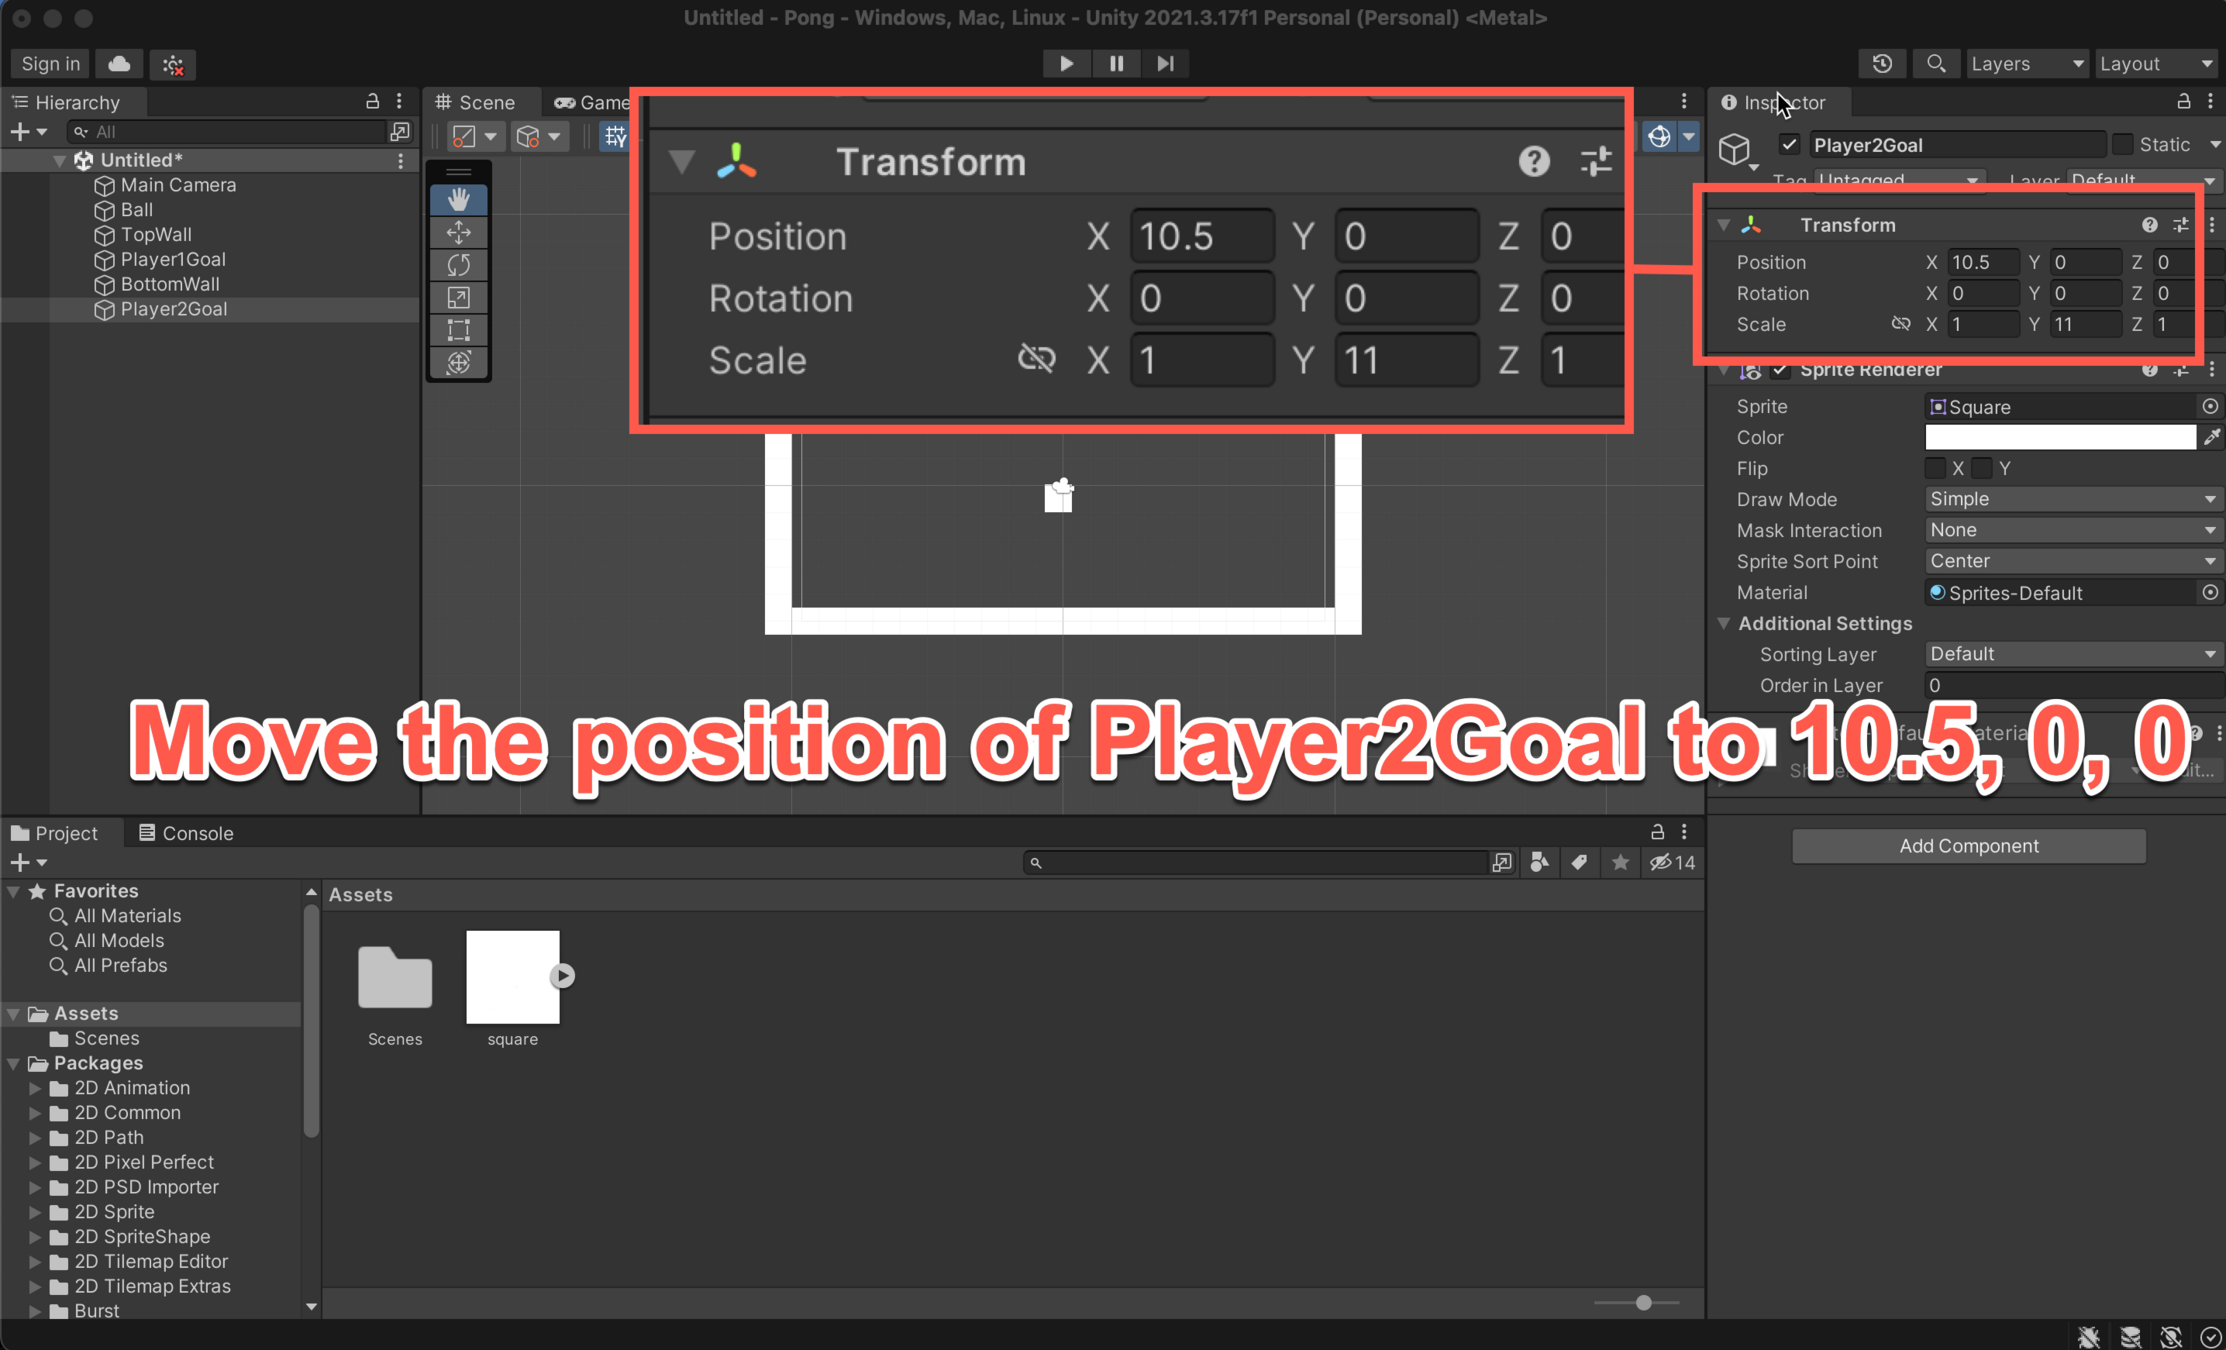Open the Draw Mode dropdown
The image size is (2226, 1350).
tap(2071, 499)
